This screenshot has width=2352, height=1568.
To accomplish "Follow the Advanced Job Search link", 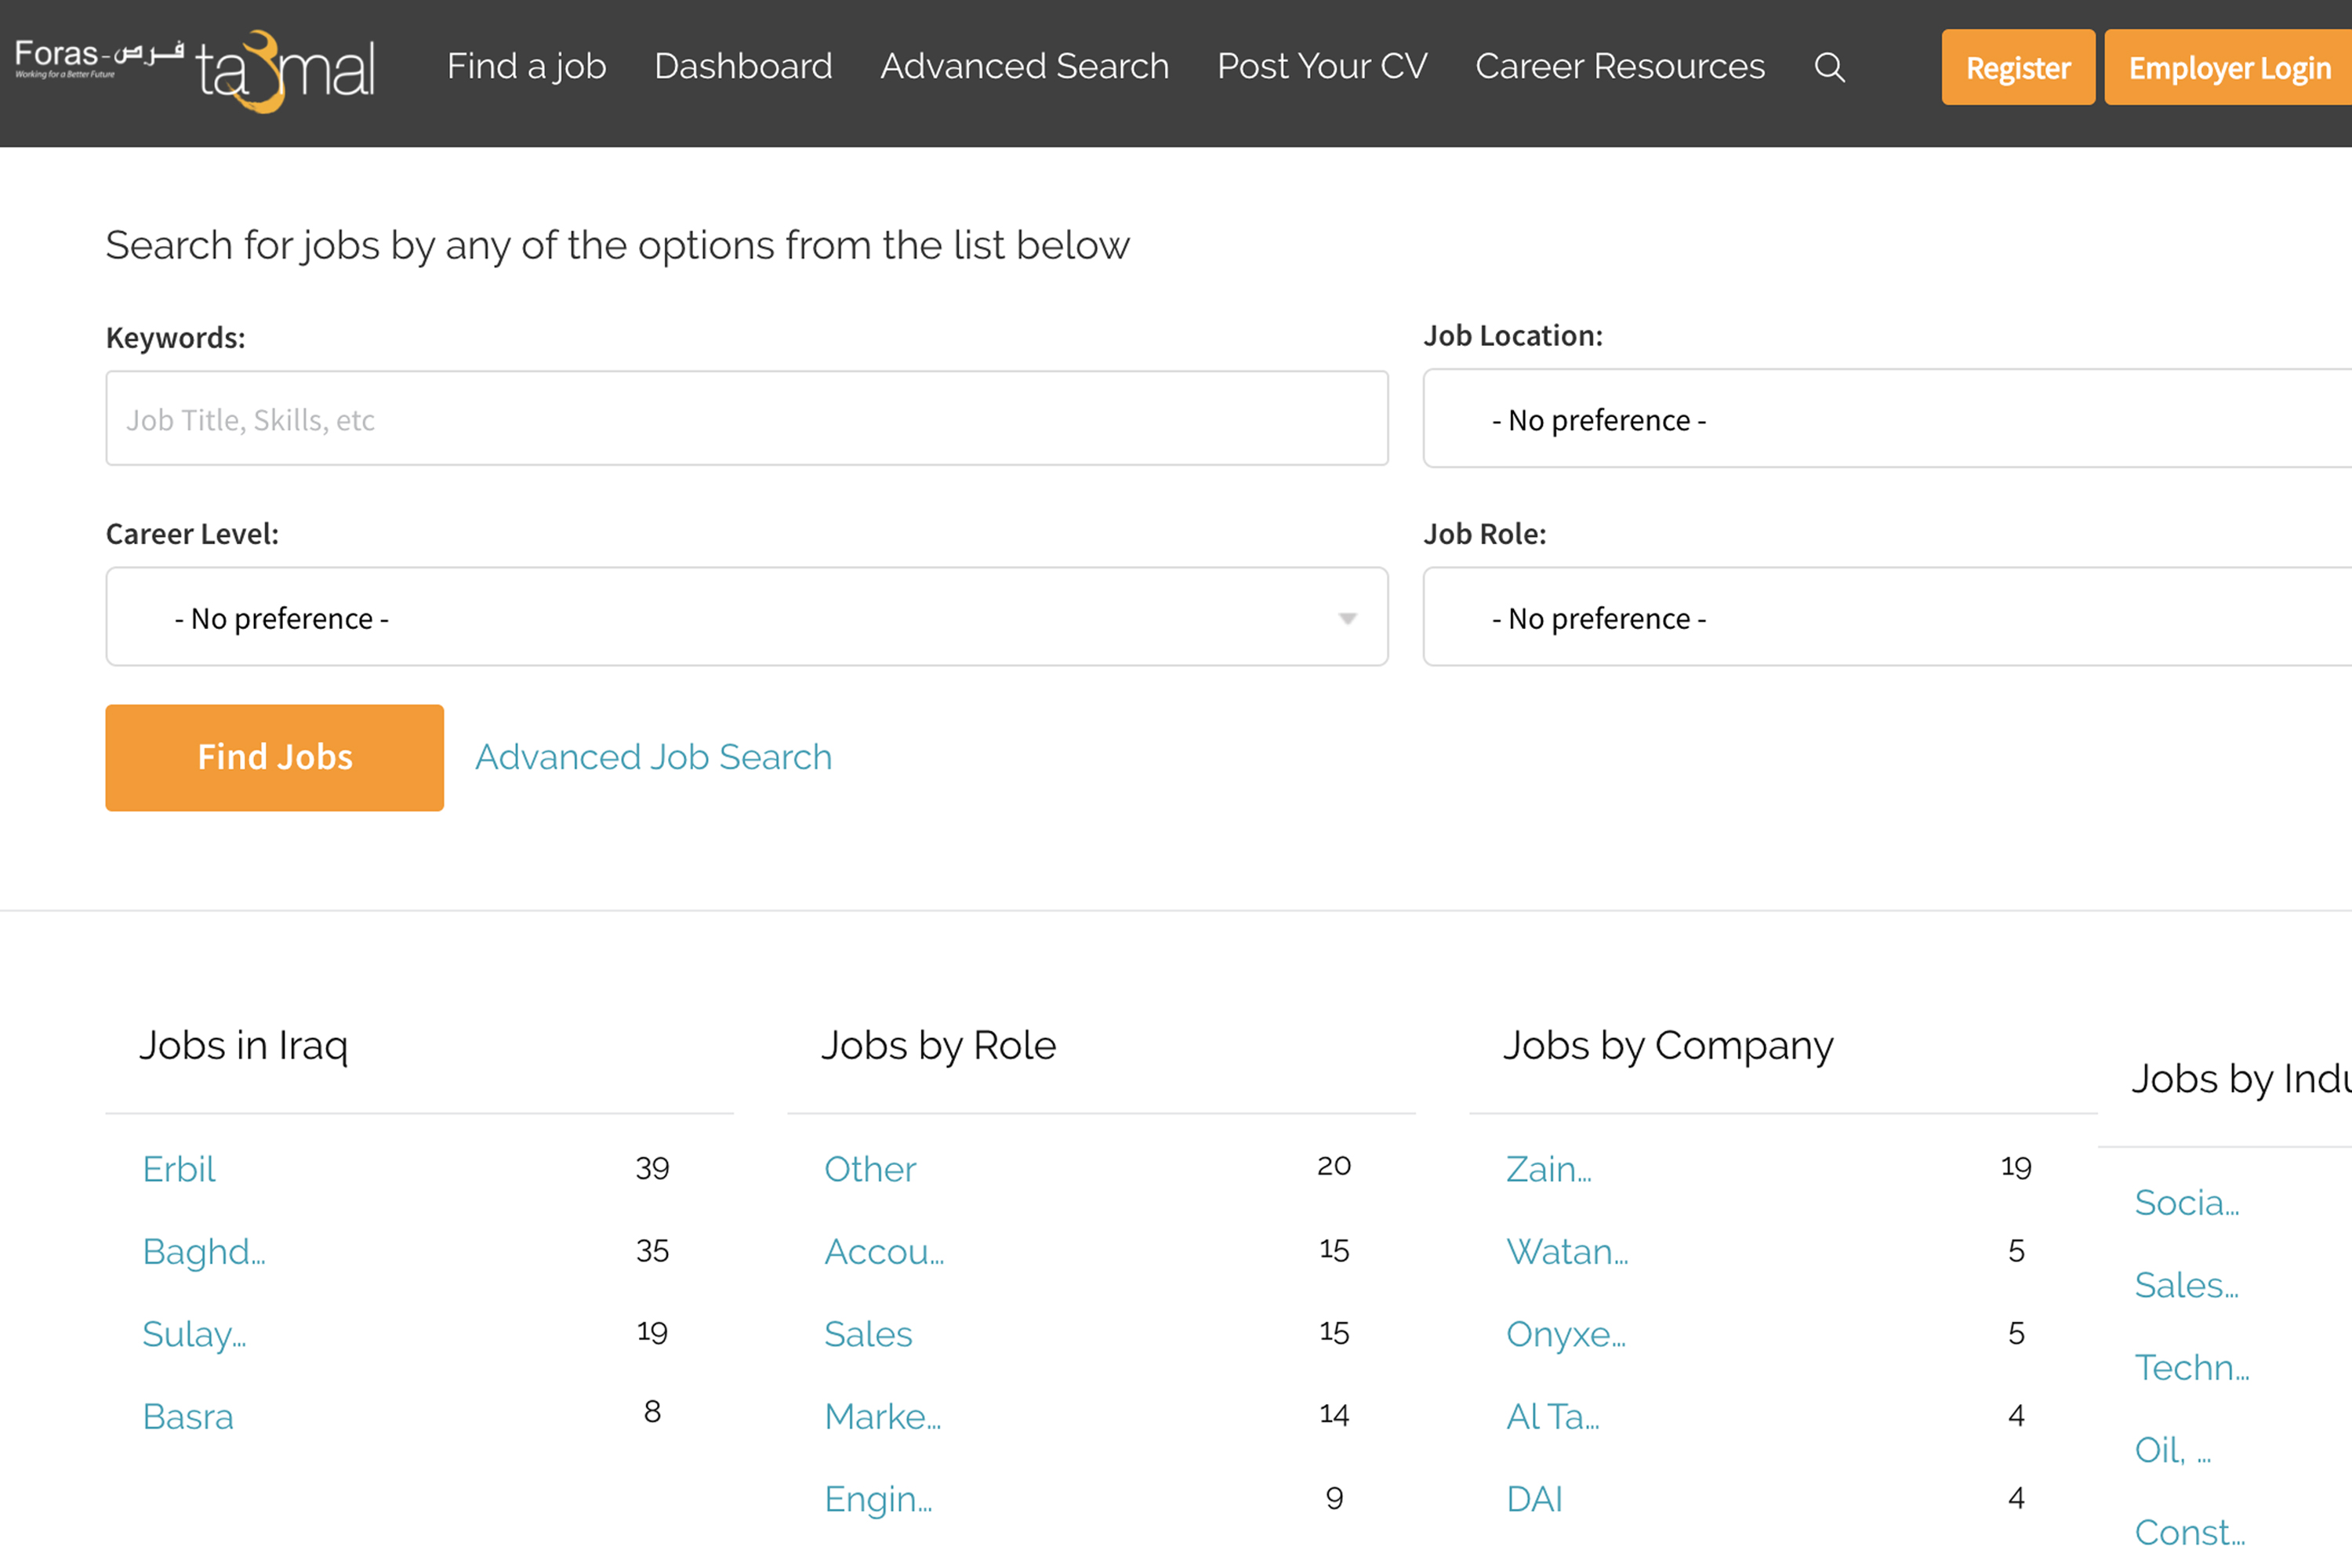I will 653,757.
